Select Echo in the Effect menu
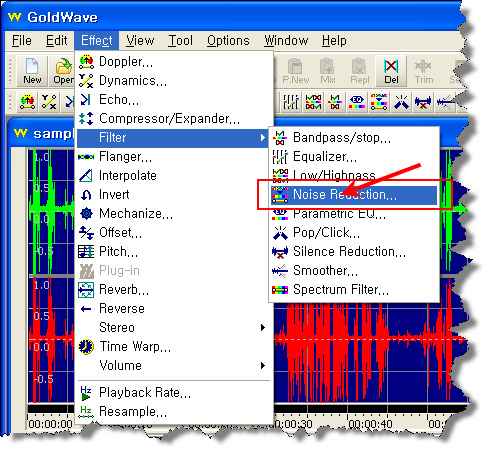 (x=175, y=99)
